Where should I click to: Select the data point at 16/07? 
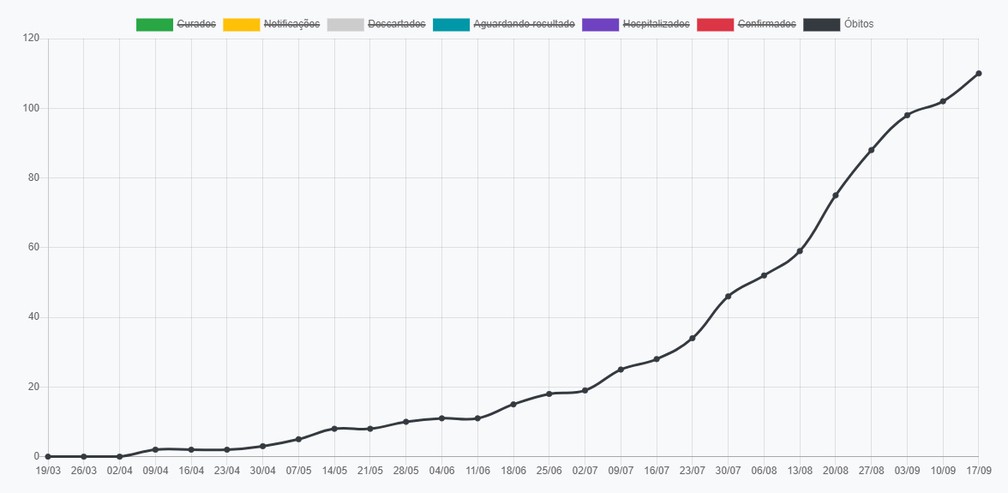point(656,359)
